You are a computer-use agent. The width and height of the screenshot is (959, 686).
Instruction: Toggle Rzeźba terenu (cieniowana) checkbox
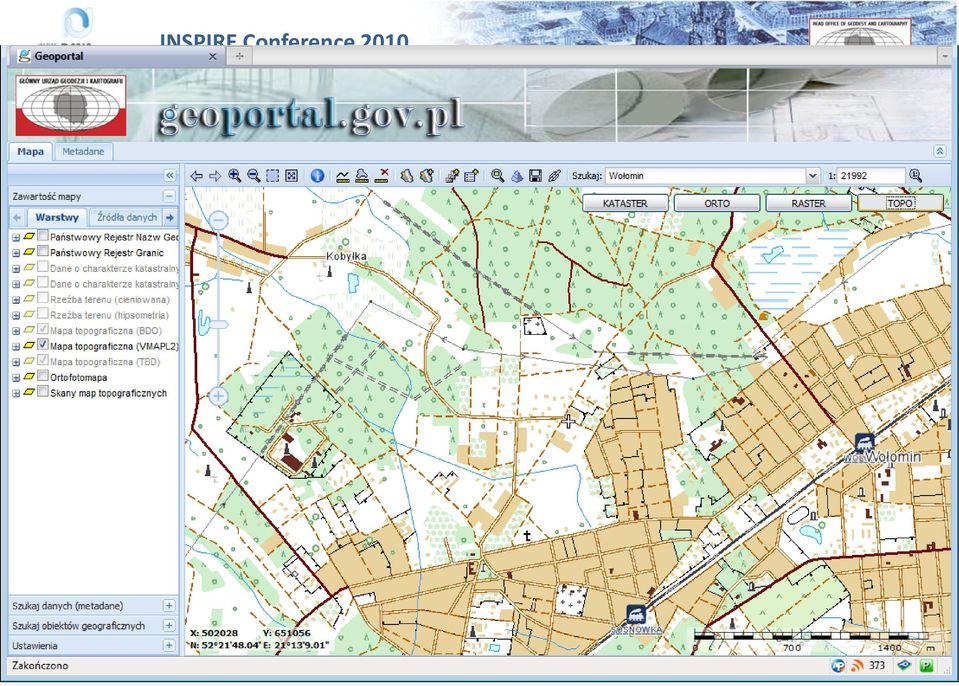tap(43, 298)
